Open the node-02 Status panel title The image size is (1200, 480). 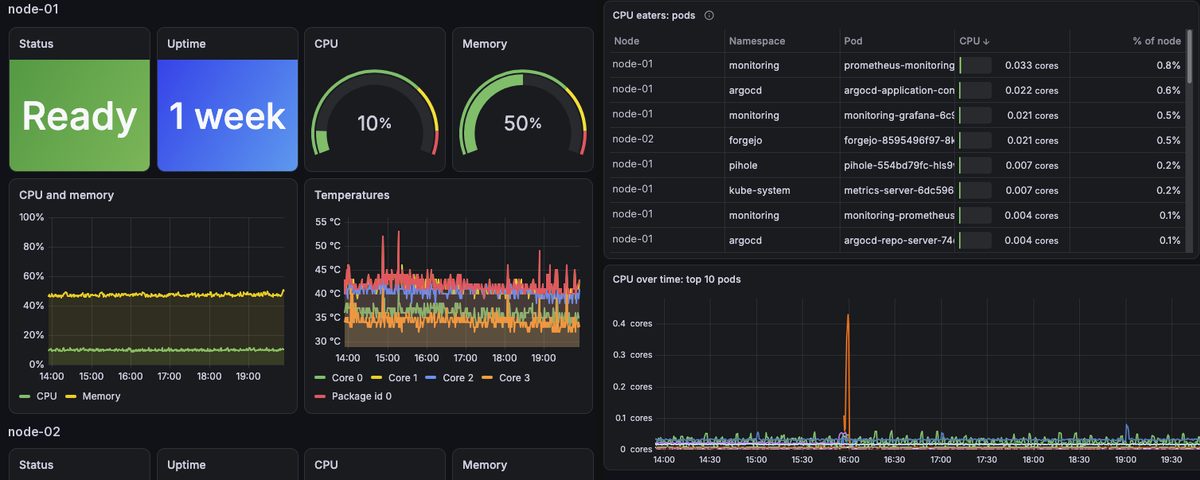(37, 465)
